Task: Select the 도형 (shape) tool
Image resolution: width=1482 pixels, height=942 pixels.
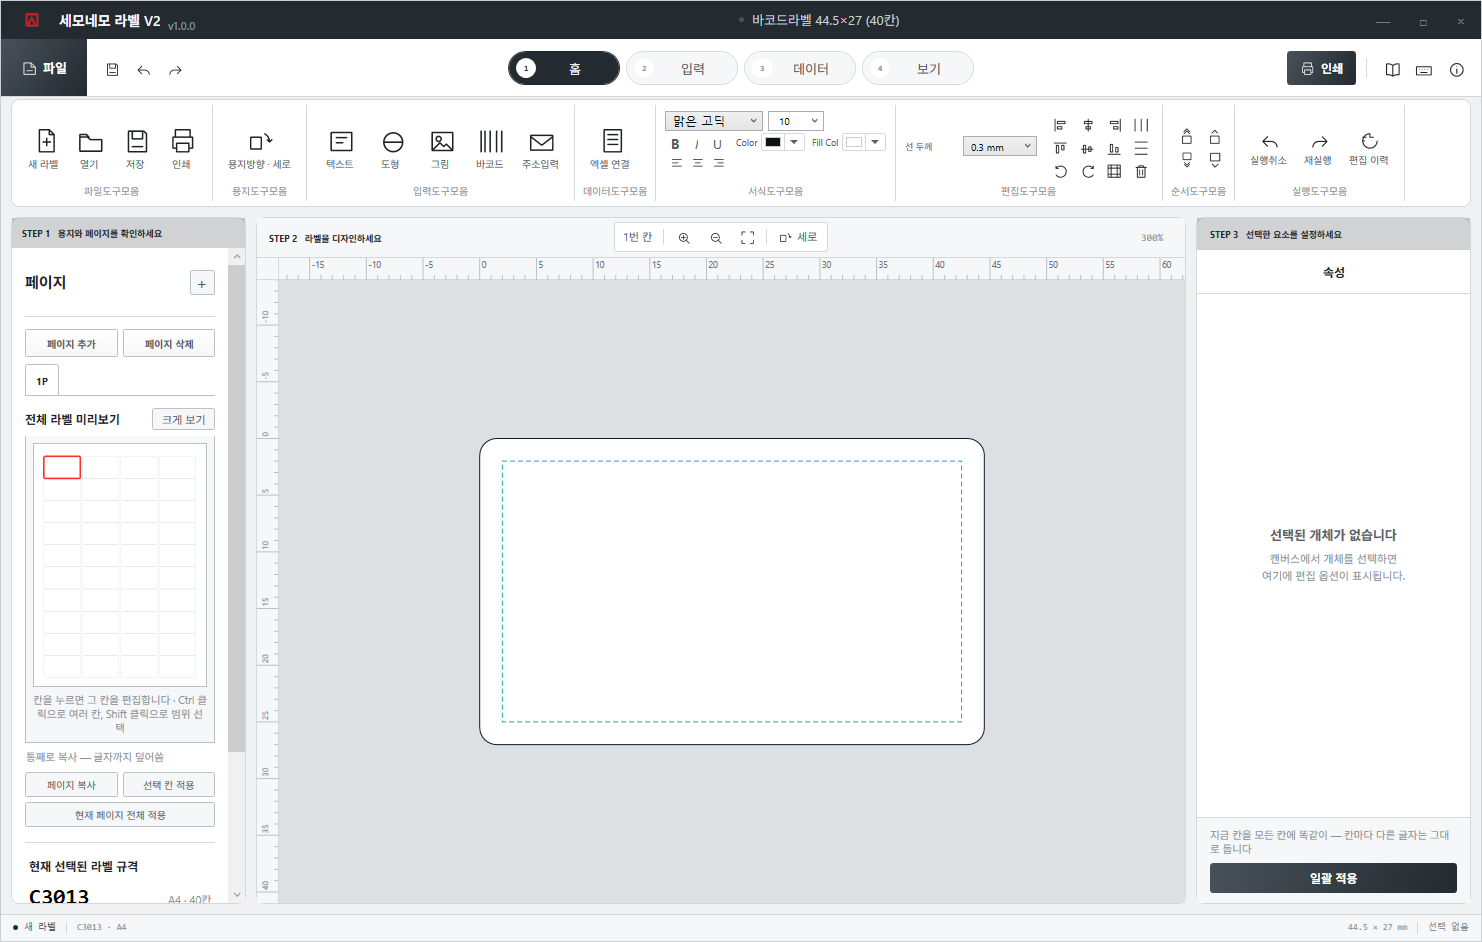Action: tap(391, 149)
